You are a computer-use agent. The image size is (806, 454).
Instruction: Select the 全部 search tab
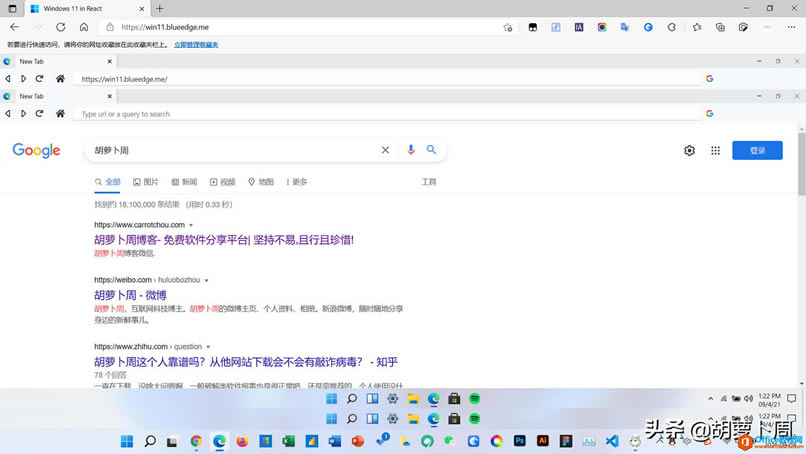click(x=107, y=182)
